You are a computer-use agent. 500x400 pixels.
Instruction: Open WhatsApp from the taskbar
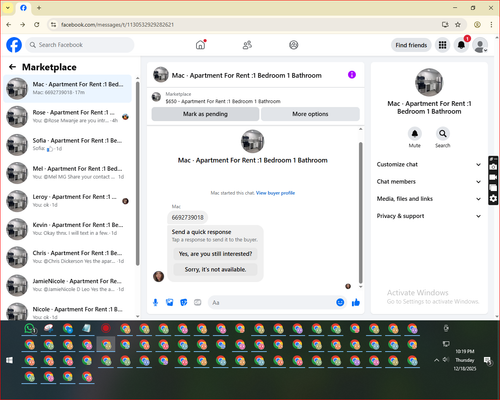point(30,329)
